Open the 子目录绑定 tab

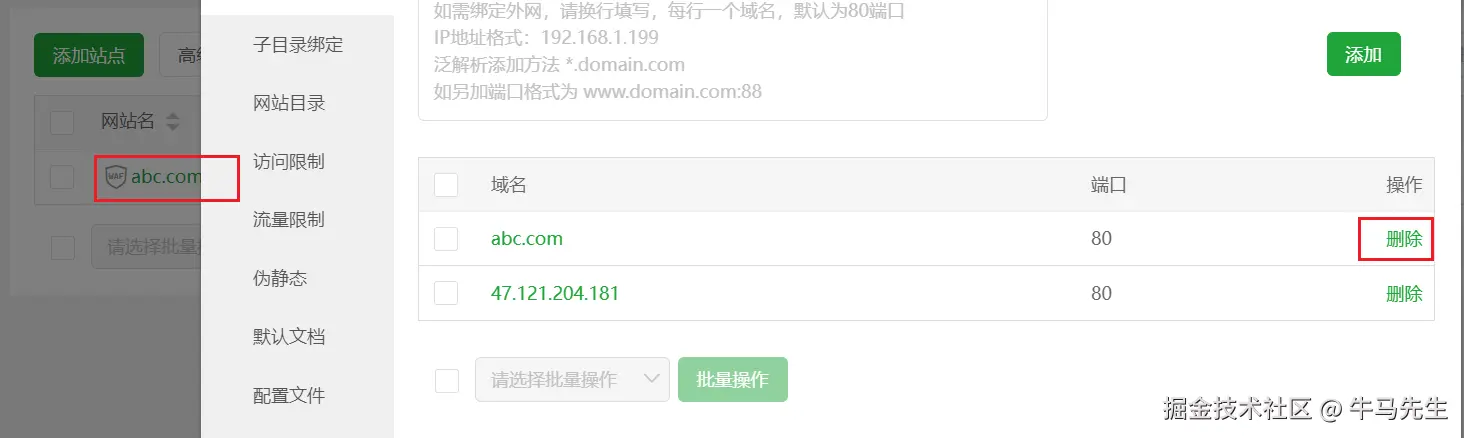click(x=298, y=45)
